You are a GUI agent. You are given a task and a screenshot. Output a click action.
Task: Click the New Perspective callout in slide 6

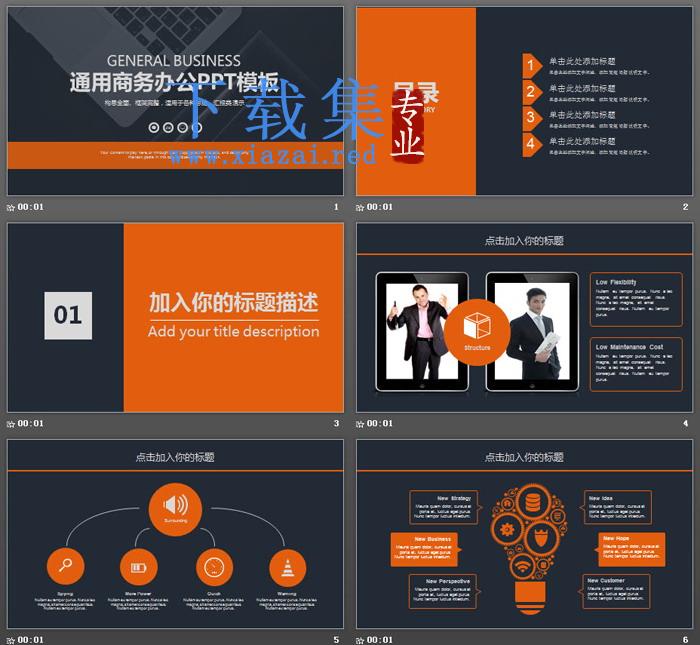tap(443, 591)
